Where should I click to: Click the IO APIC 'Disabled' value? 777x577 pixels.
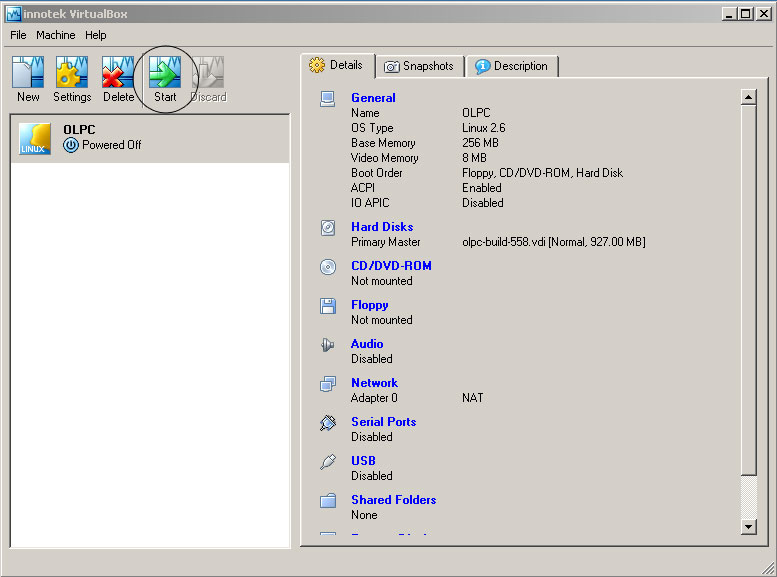click(x=483, y=203)
